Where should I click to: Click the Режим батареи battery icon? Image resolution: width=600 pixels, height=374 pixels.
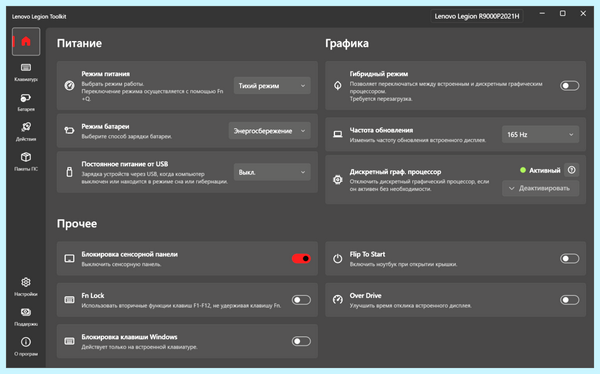(69, 131)
